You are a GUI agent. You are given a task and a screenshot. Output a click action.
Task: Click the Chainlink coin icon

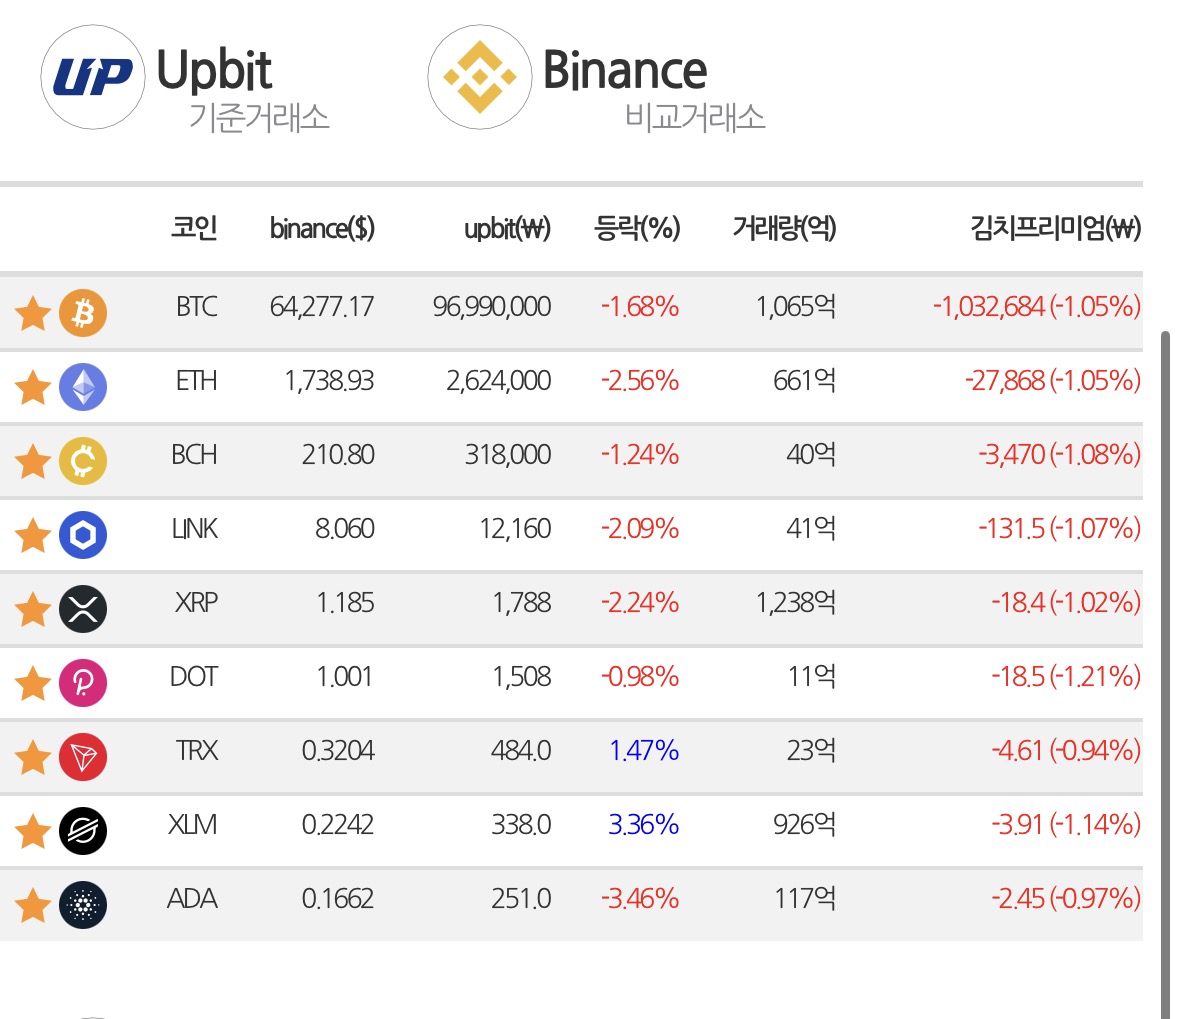83,535
